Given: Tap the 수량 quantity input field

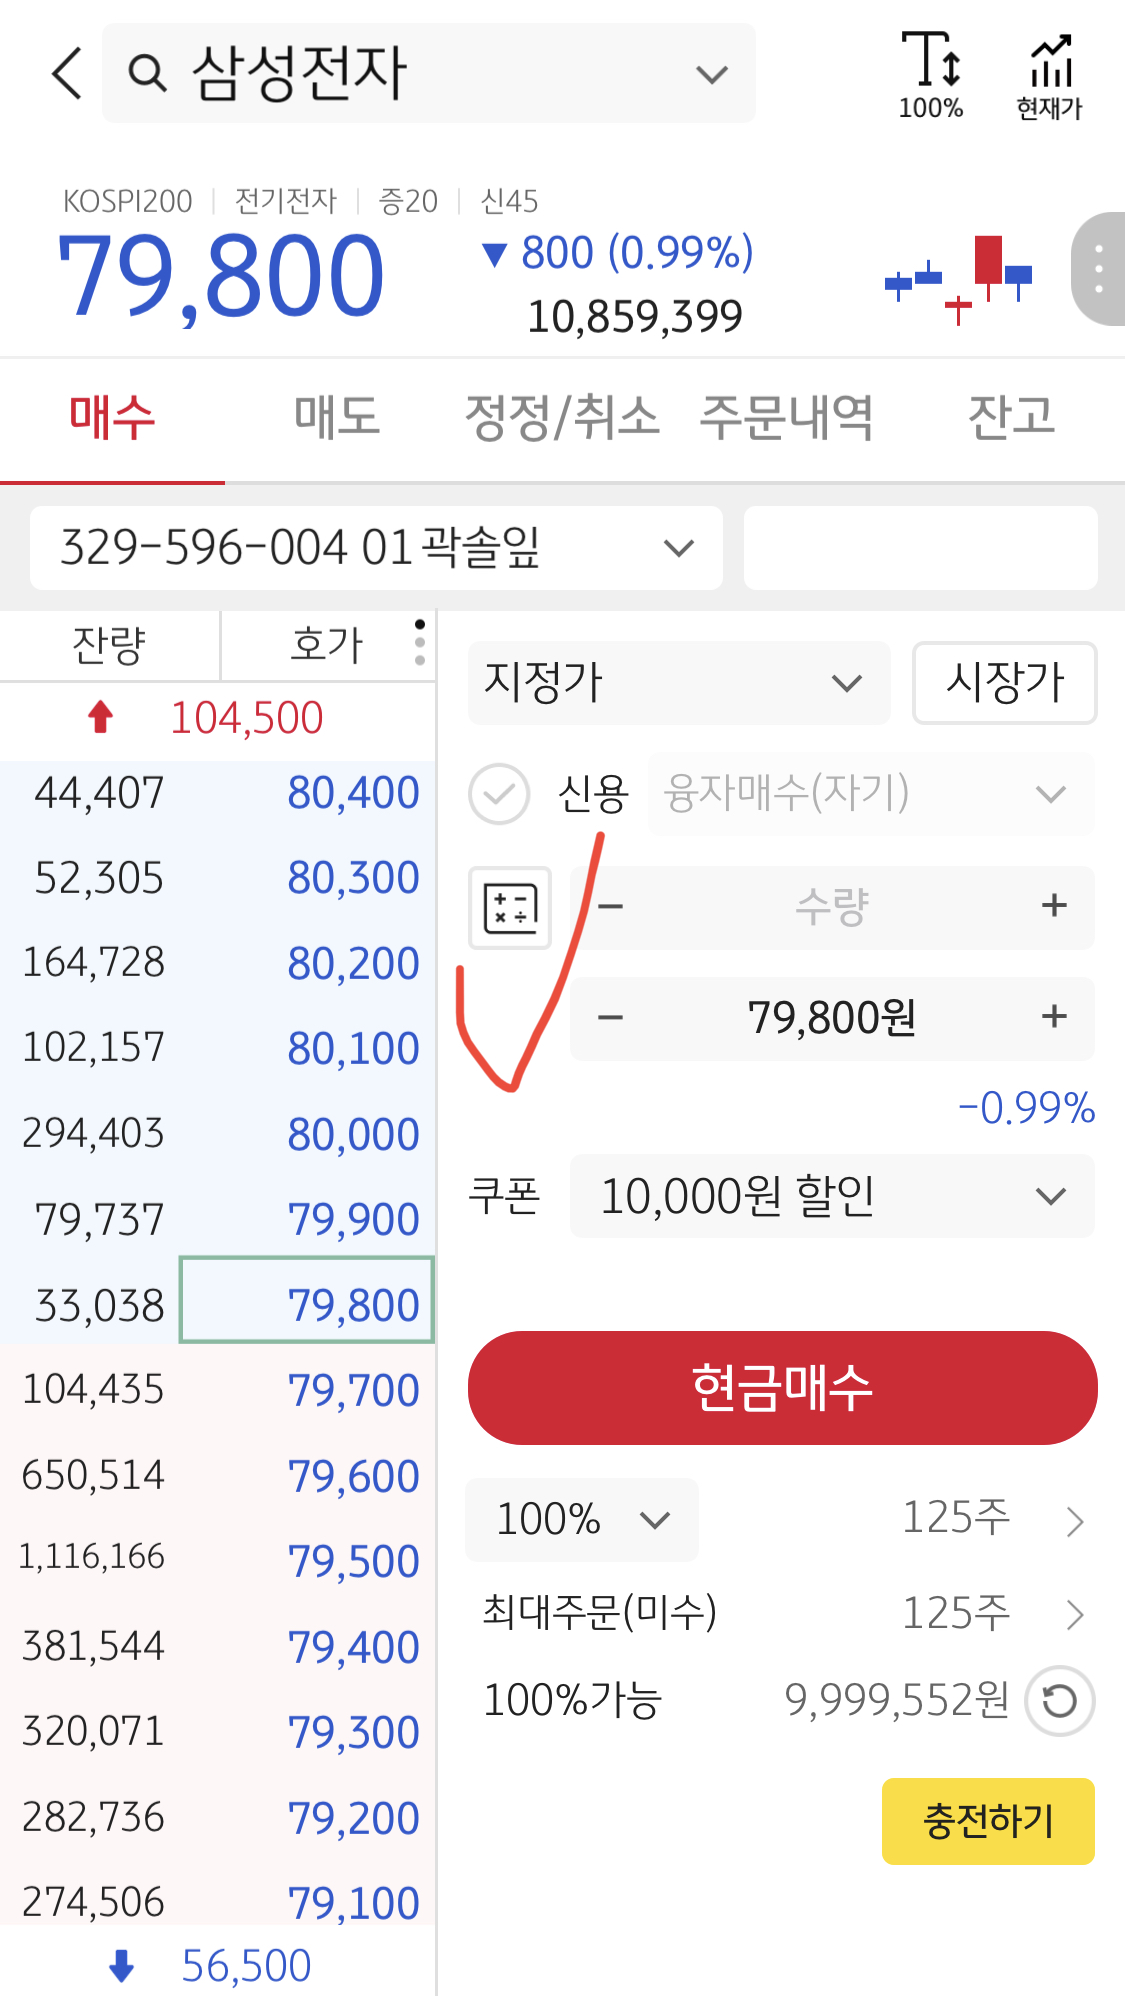Looking at the screenshot, I should [x=832, y=907].
